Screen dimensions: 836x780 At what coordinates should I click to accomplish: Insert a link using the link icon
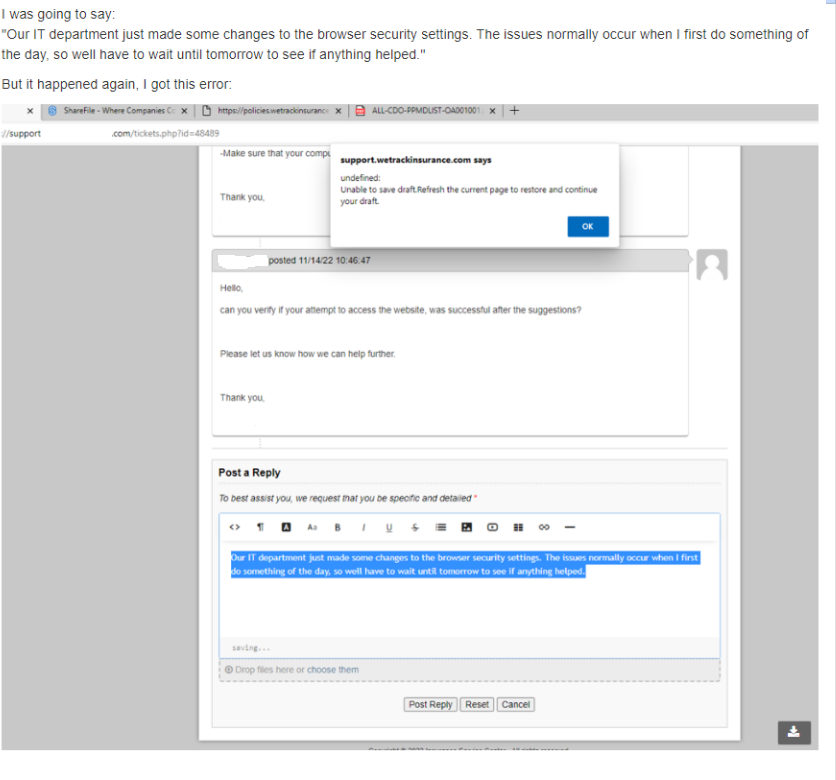click(544, 527)
